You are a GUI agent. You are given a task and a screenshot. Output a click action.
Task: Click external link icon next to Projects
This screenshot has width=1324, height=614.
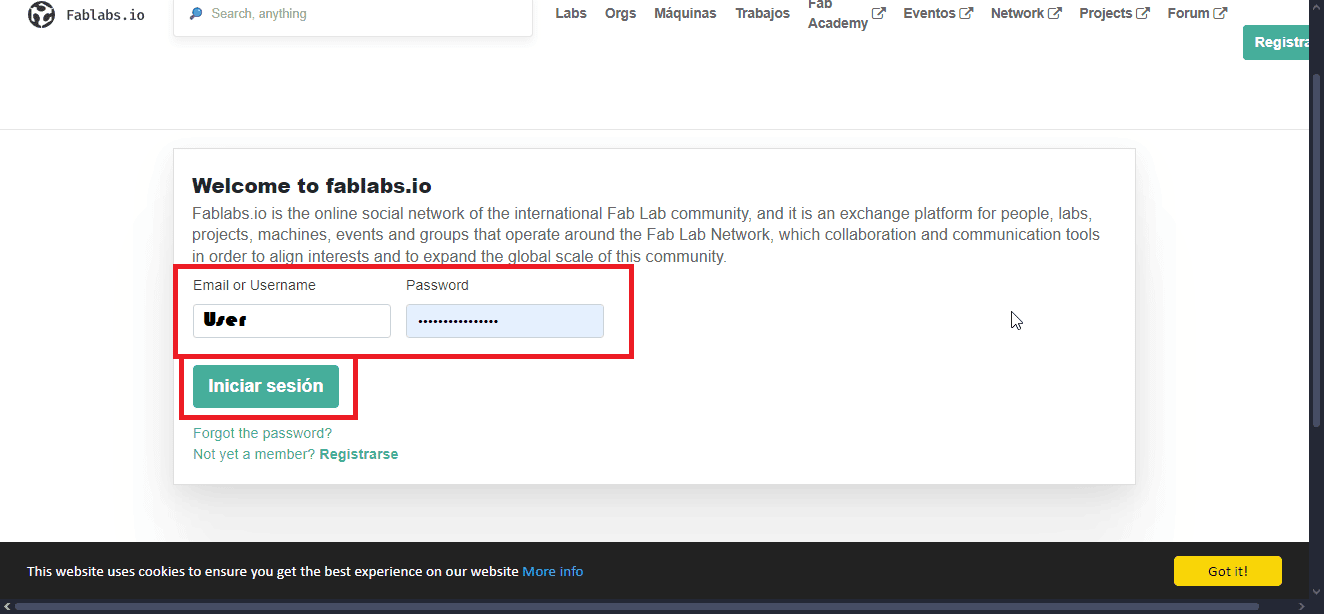pos(1143,14)
